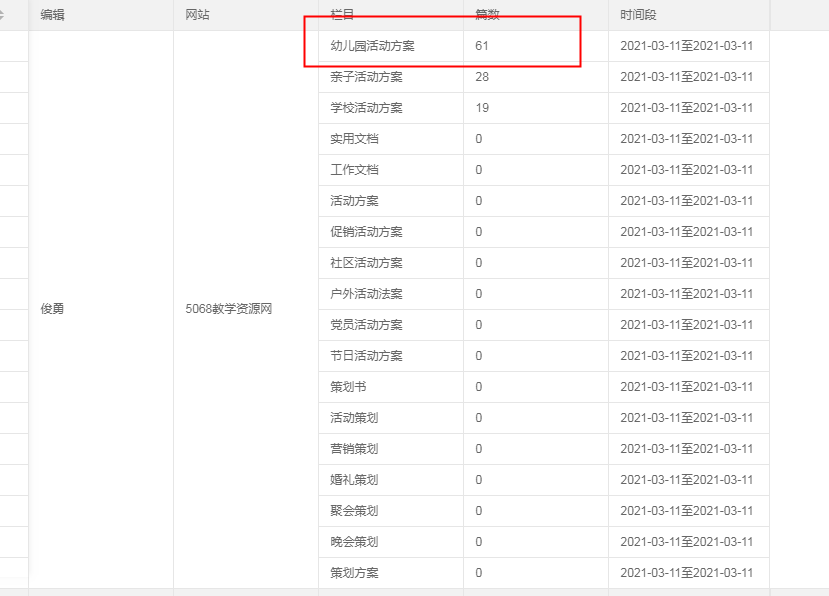Click the 幼儿园活动方案 column name
The width and height of the screenshot is (829, 596).
(x=372, y=46)
